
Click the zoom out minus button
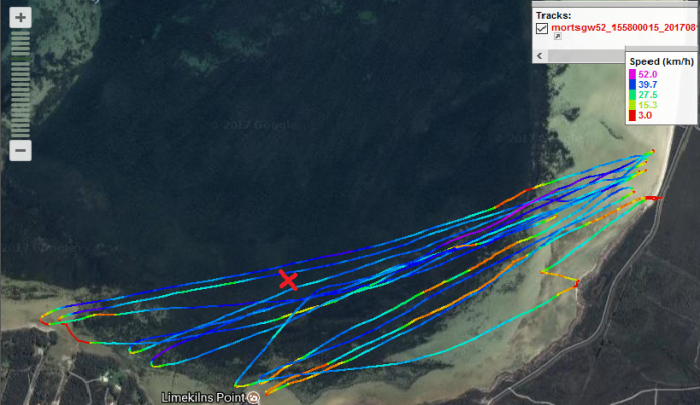tap(21, 151)
